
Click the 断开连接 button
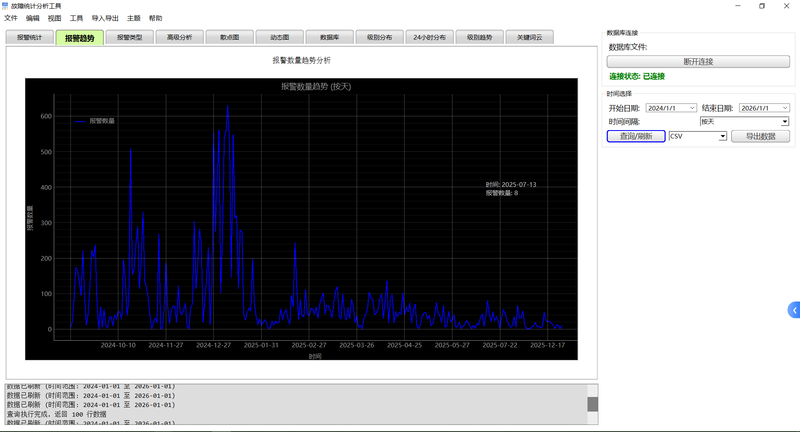698,62
